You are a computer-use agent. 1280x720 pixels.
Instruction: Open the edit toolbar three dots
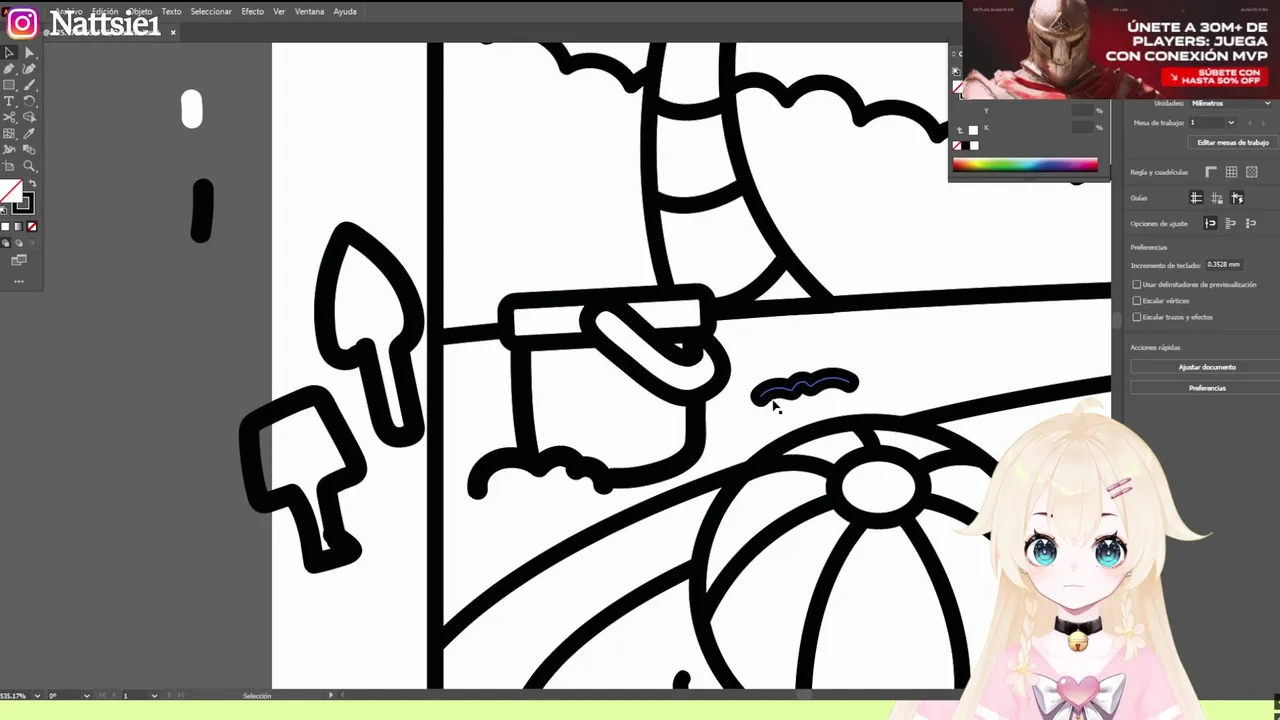19,281
